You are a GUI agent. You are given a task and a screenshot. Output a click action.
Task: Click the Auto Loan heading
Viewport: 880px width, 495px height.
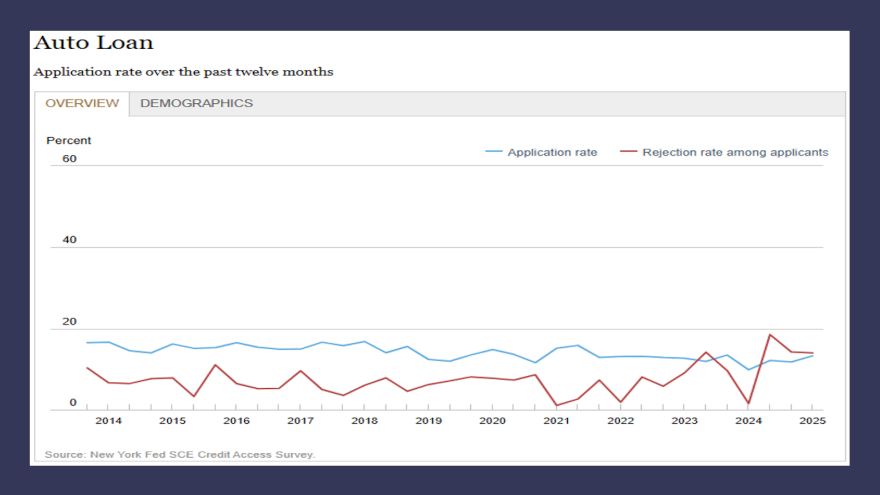93,43
